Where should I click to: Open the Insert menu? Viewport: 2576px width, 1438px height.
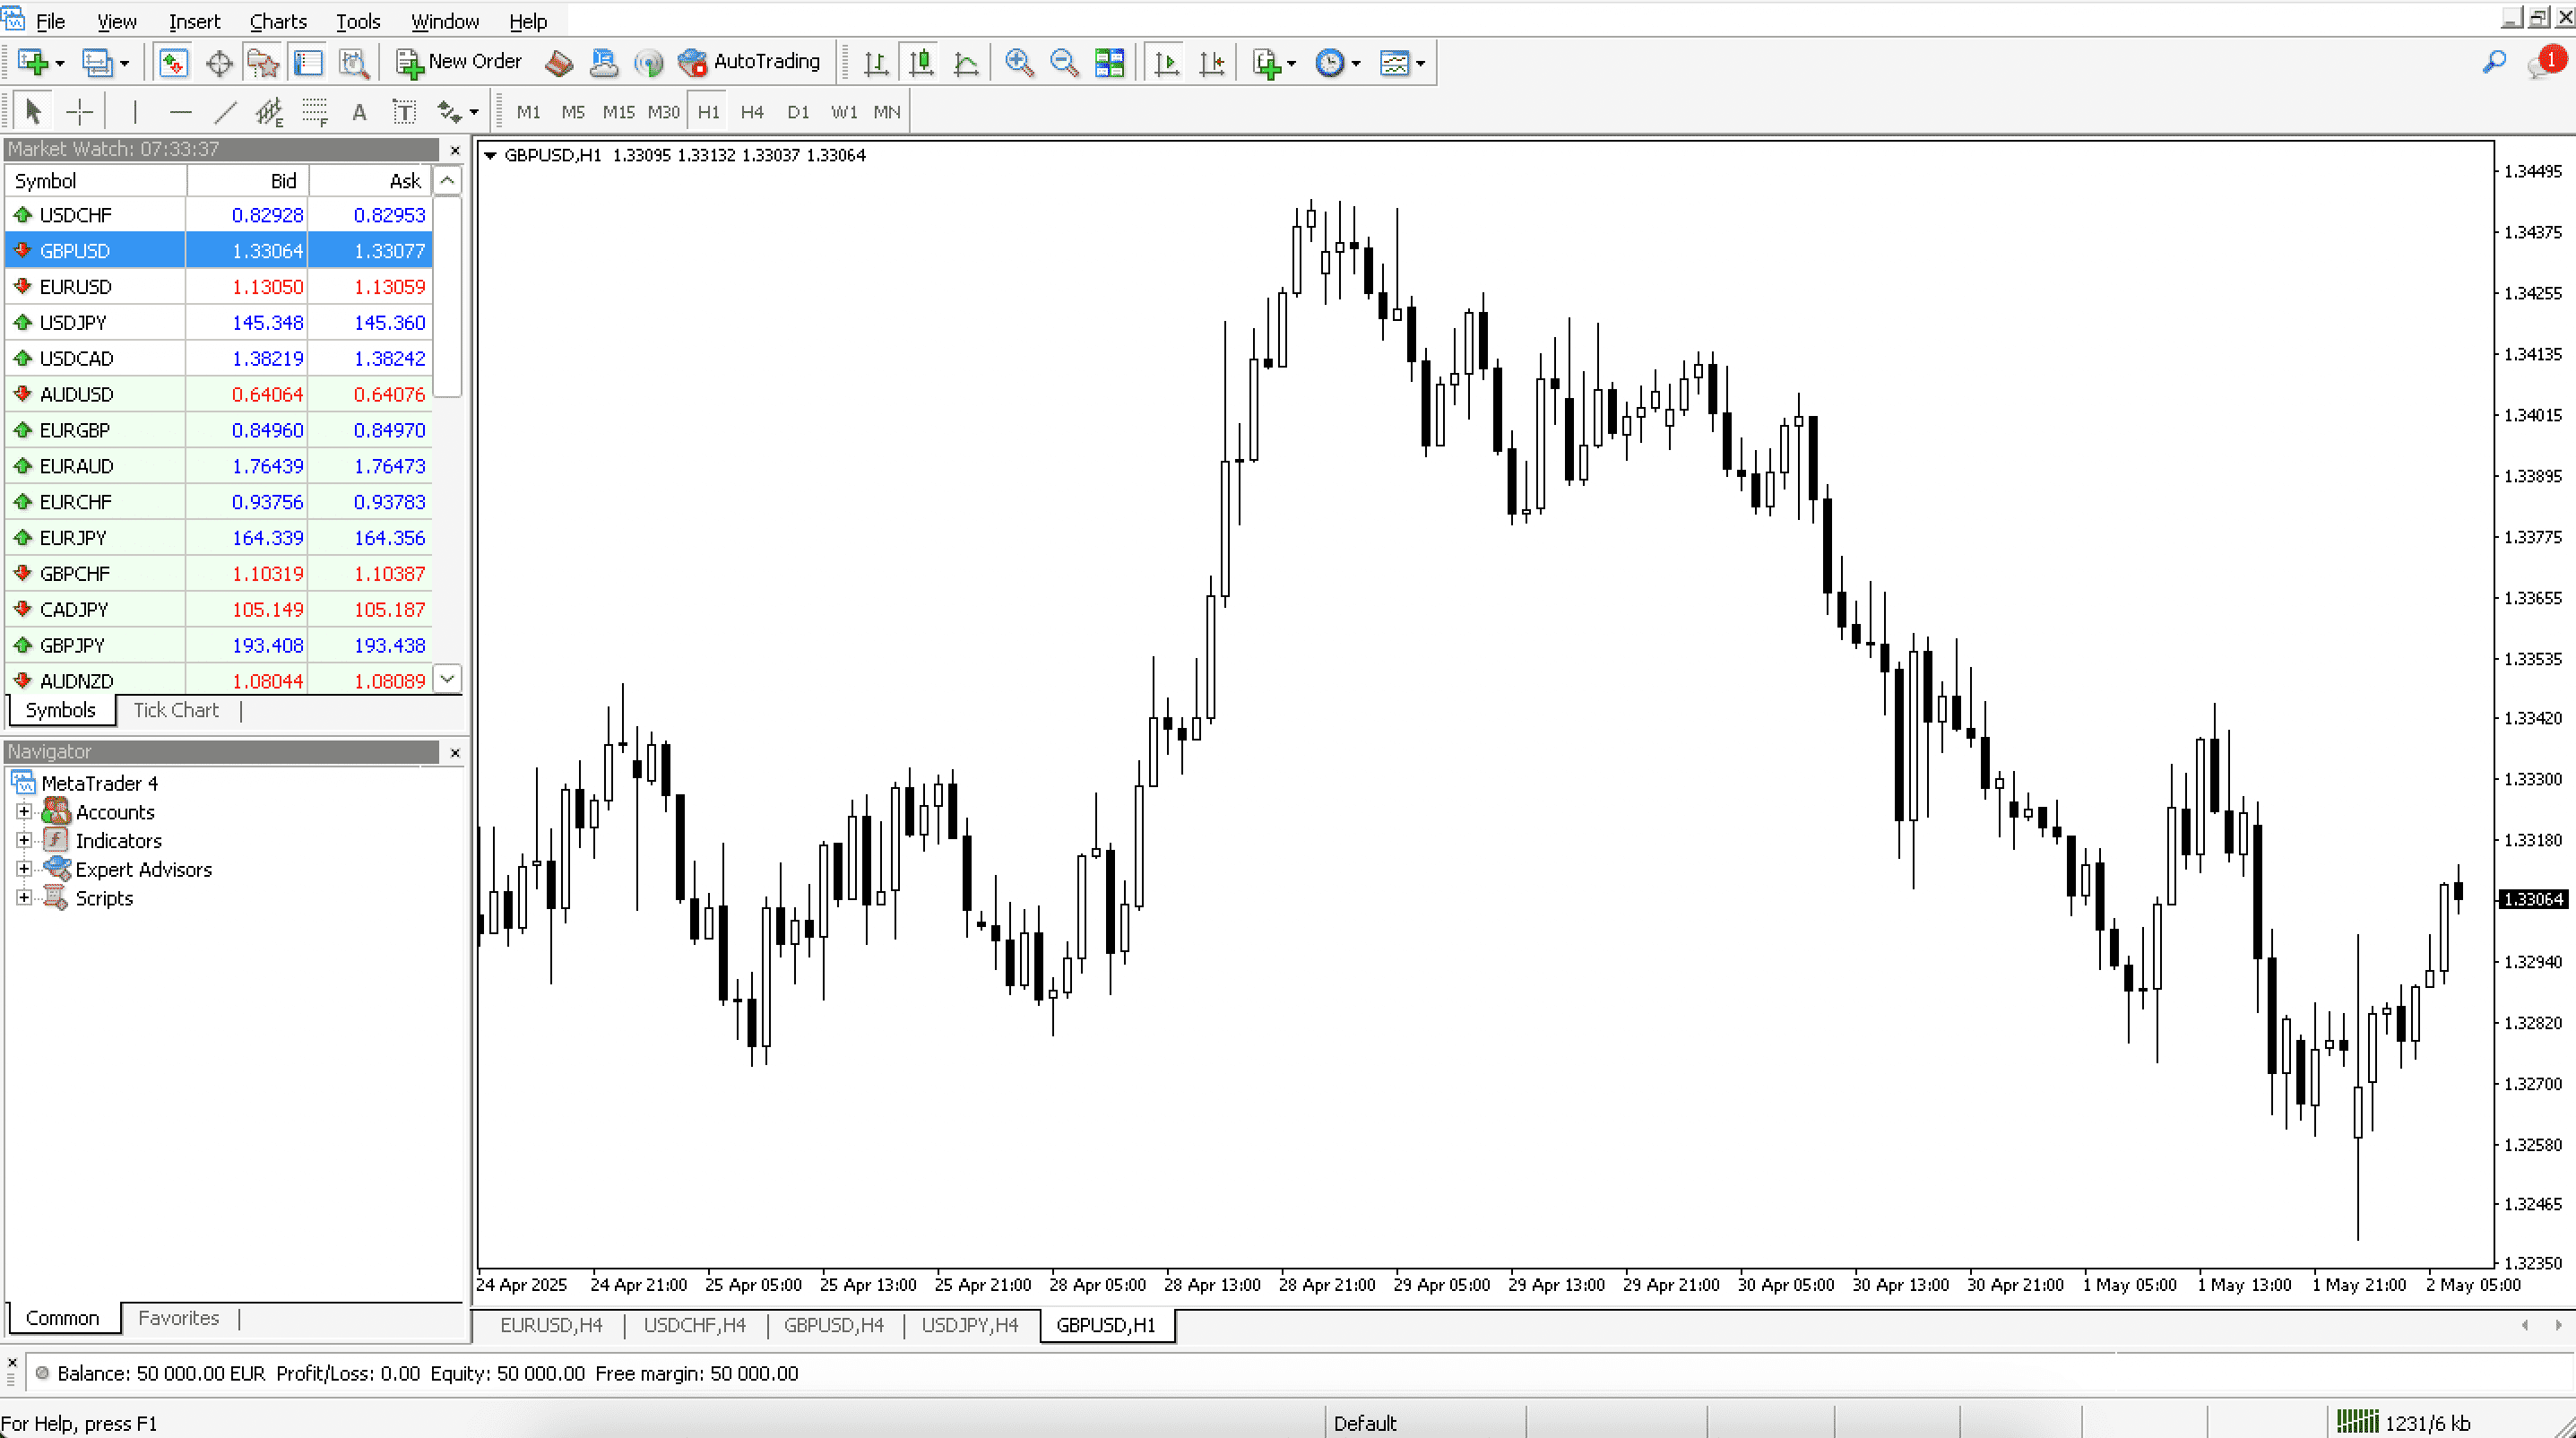pos(194,21)
